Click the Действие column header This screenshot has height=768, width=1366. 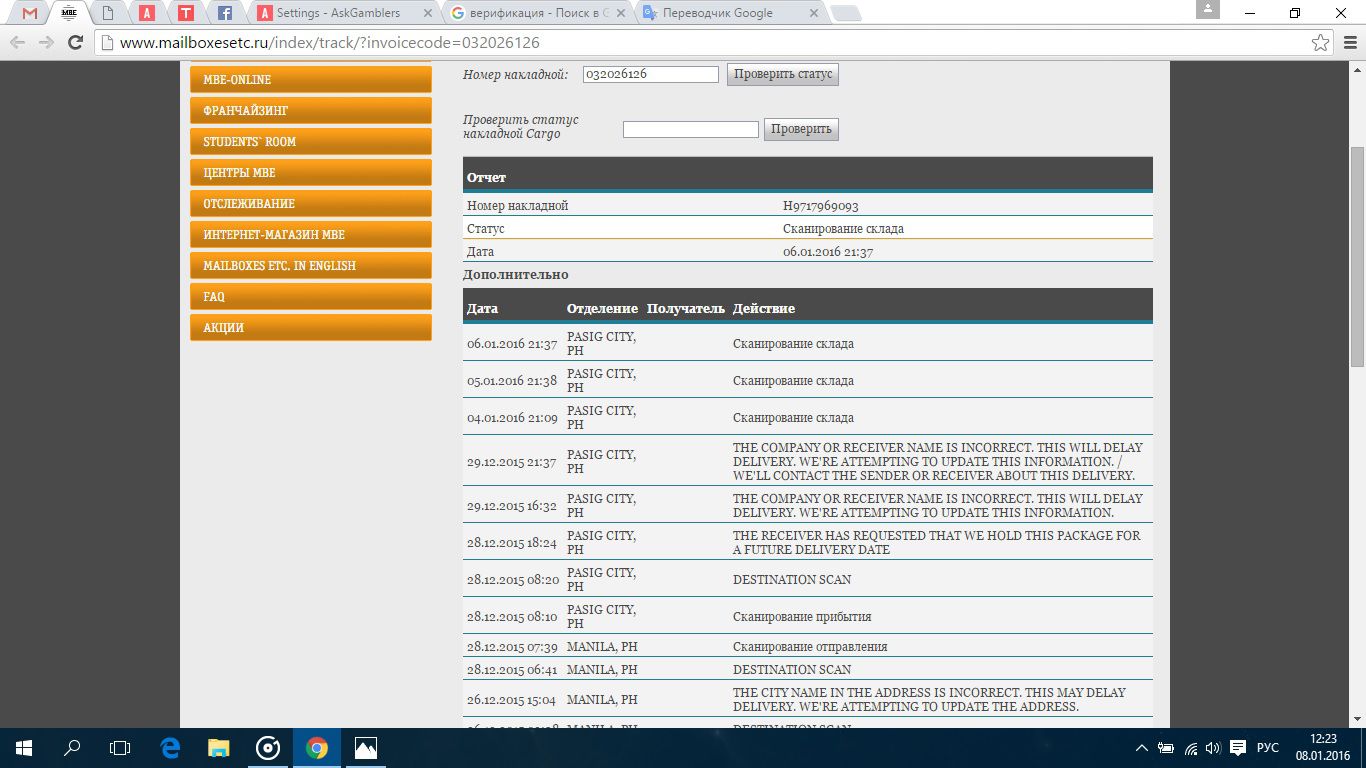coord(764,308)
